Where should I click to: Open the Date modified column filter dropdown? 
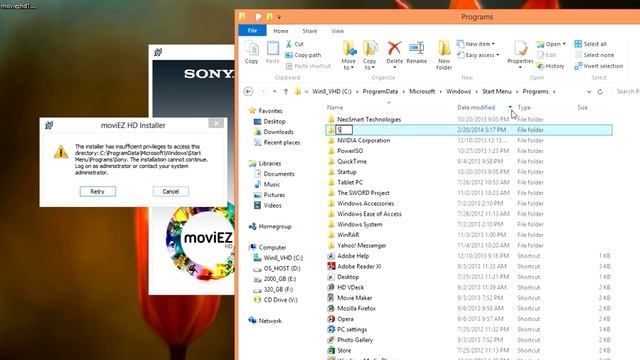pyautogui.click(x=510, y=107)
